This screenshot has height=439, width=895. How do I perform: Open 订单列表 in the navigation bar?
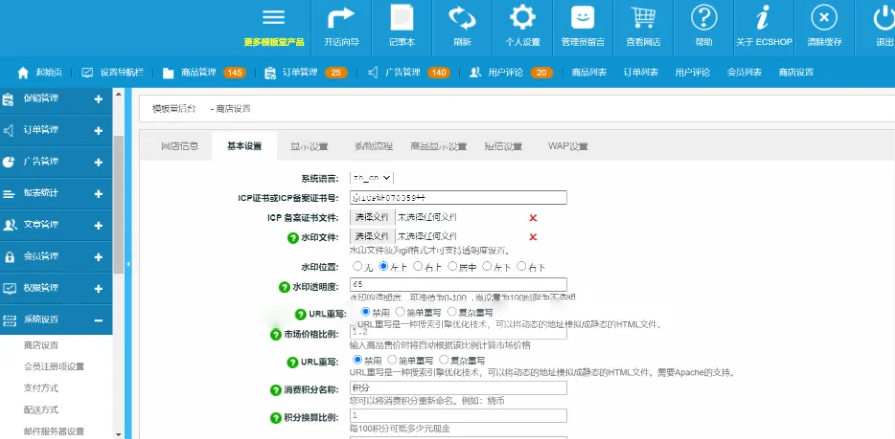click(640, 73)
